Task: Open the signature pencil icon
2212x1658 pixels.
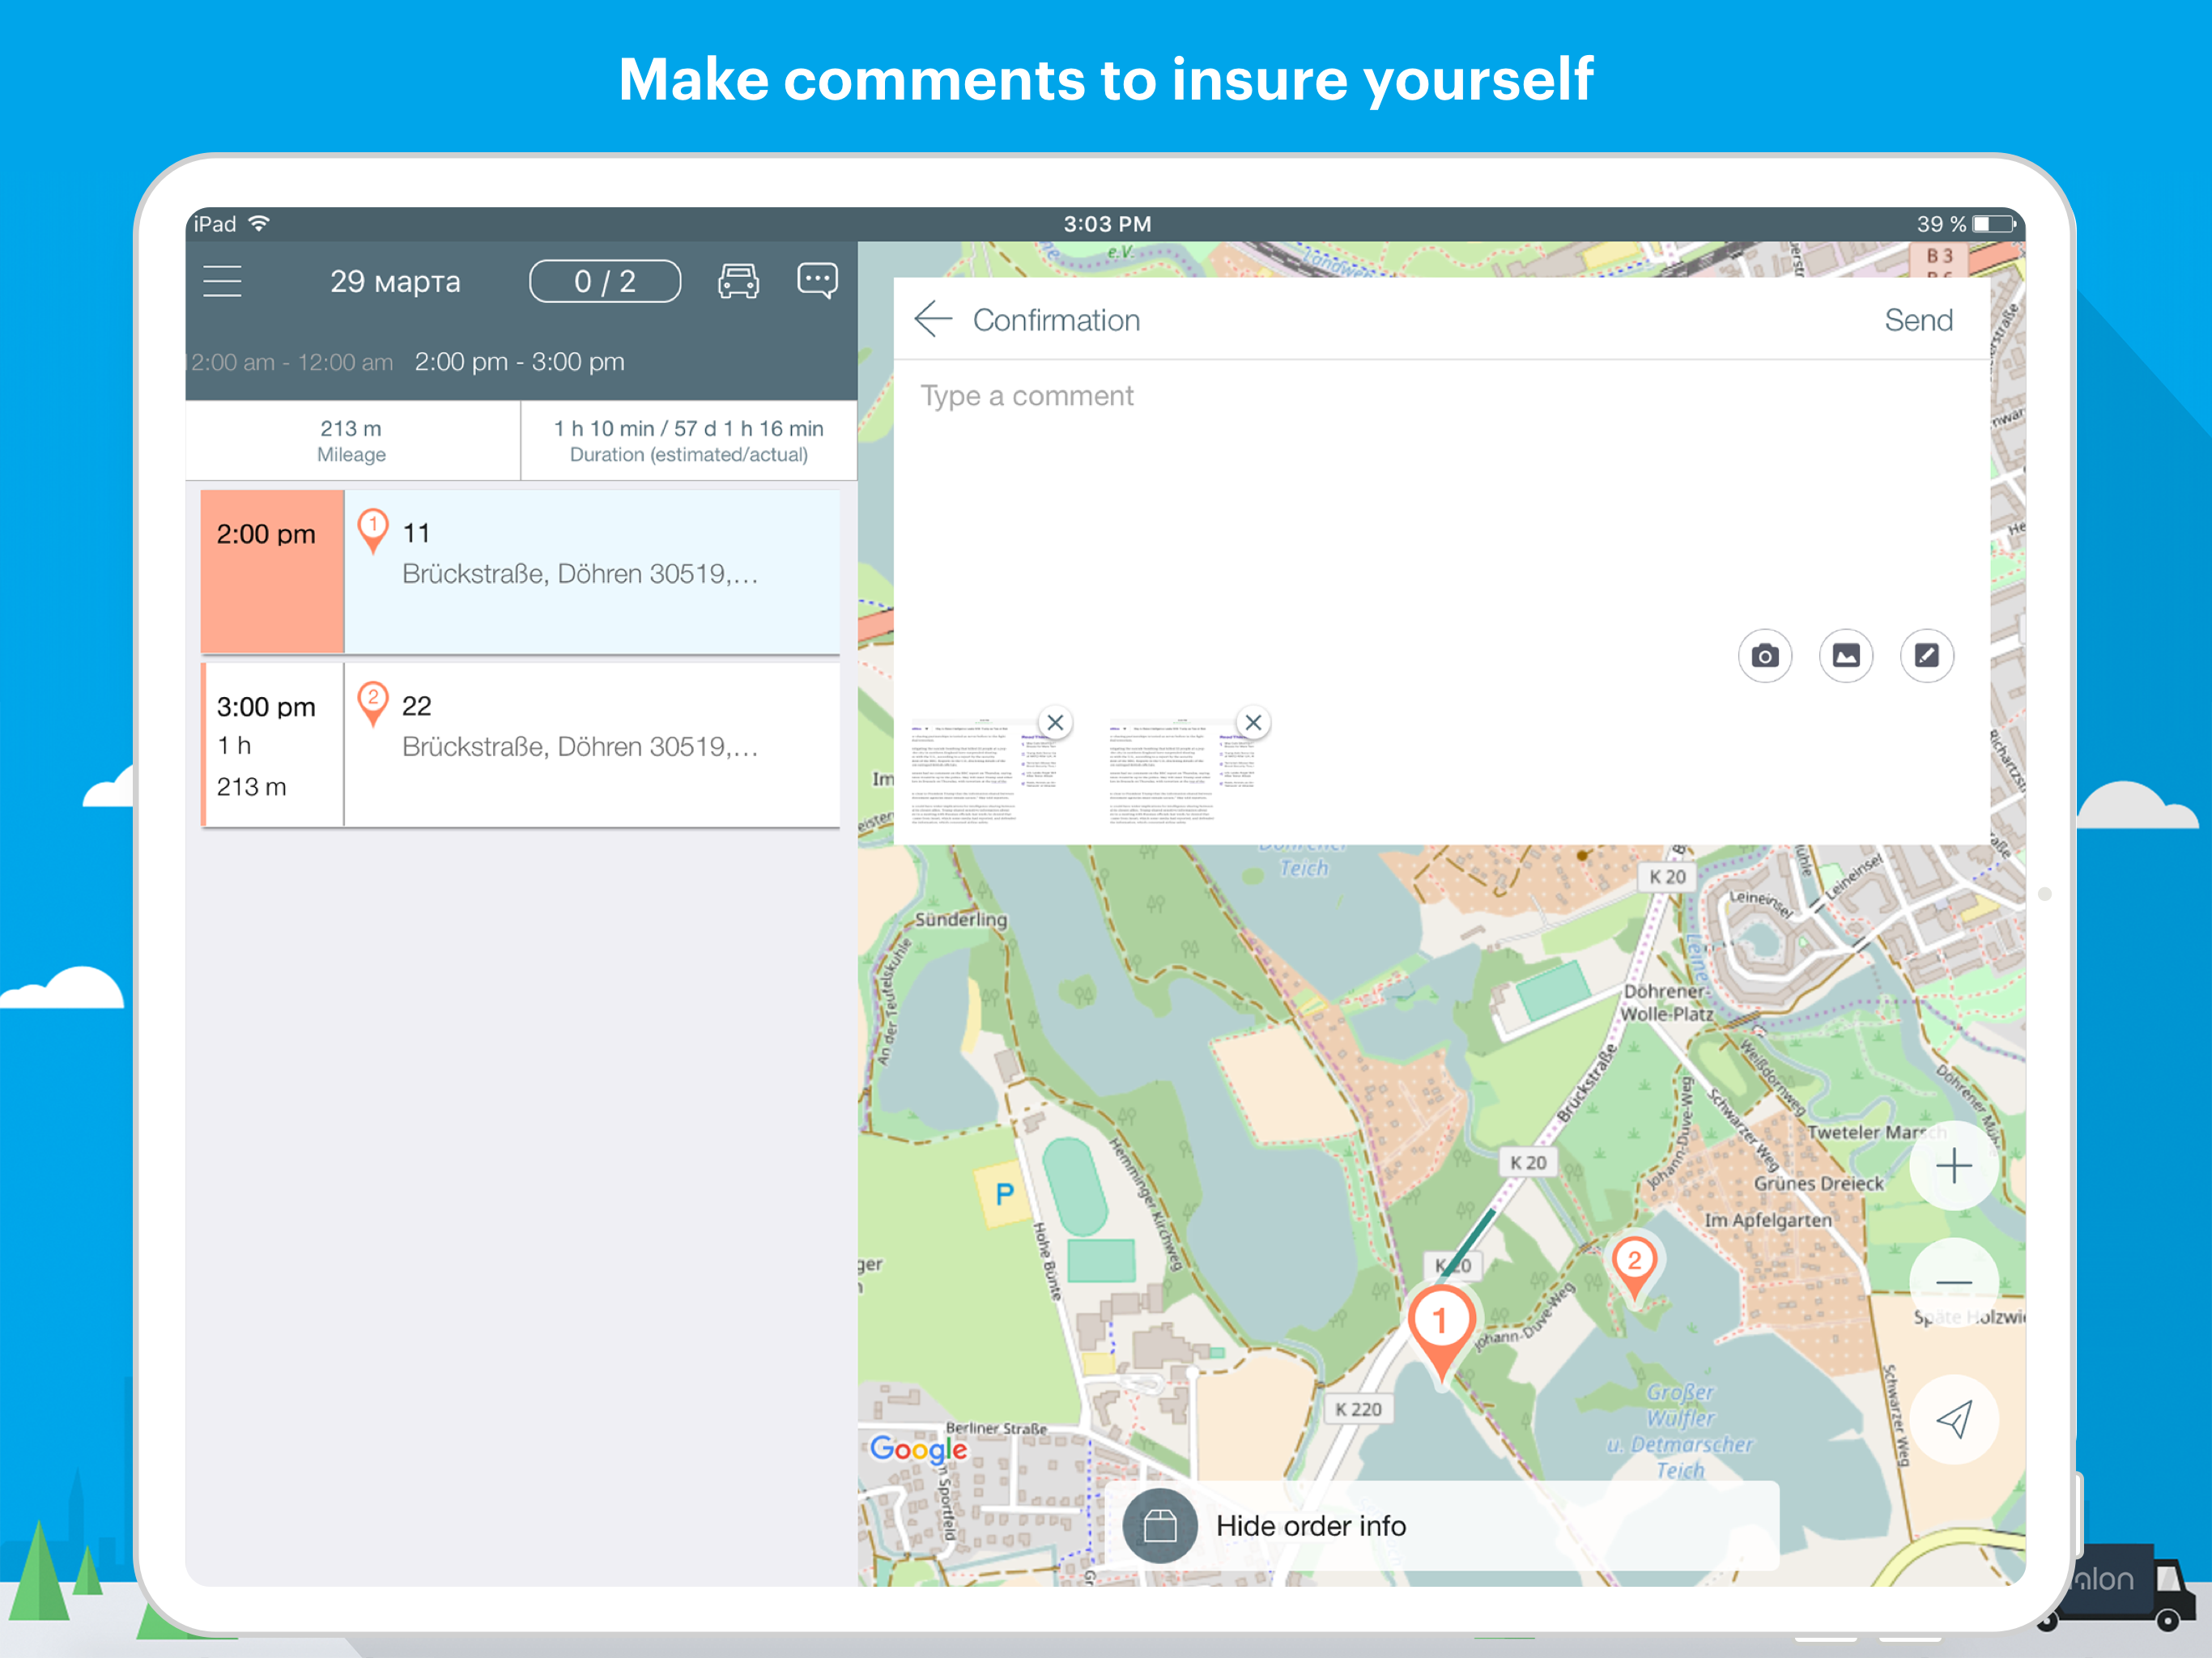Action: pyautogui.click(x=1926, y=656)
